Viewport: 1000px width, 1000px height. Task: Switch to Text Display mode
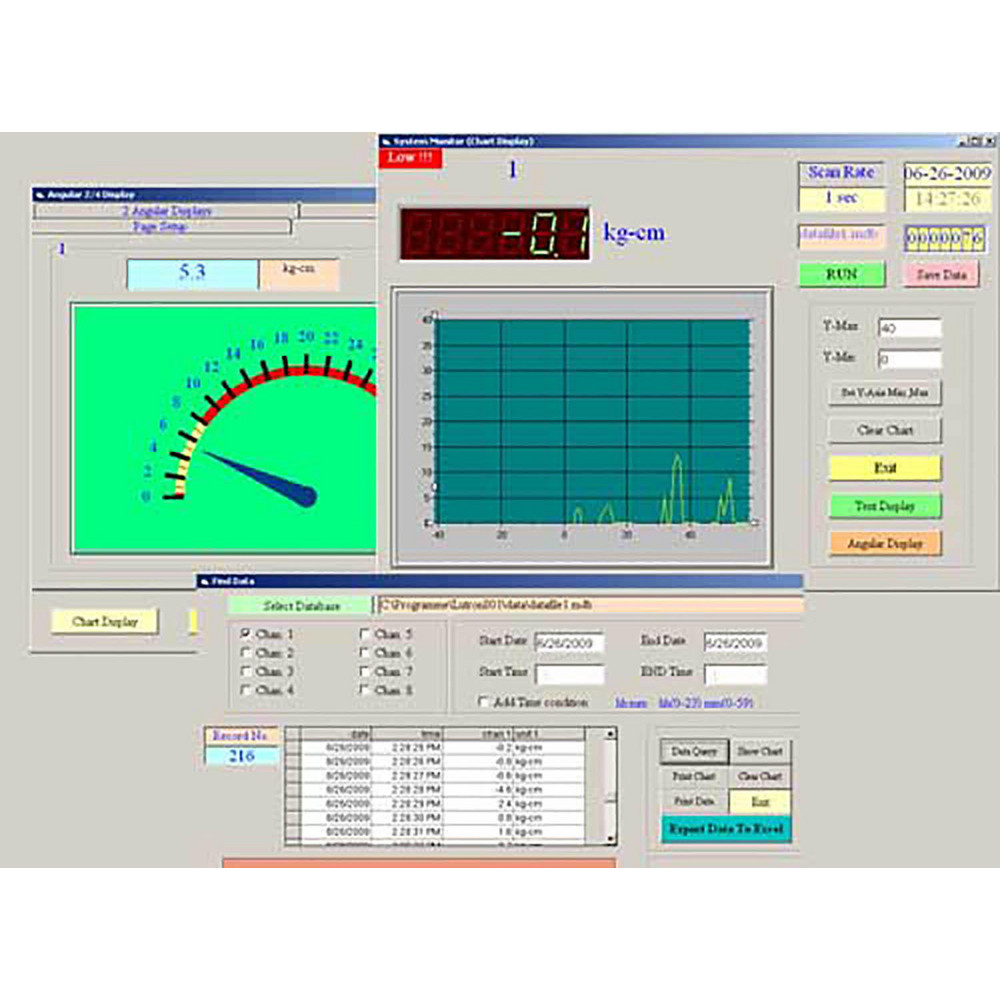(x=885, y=506)
